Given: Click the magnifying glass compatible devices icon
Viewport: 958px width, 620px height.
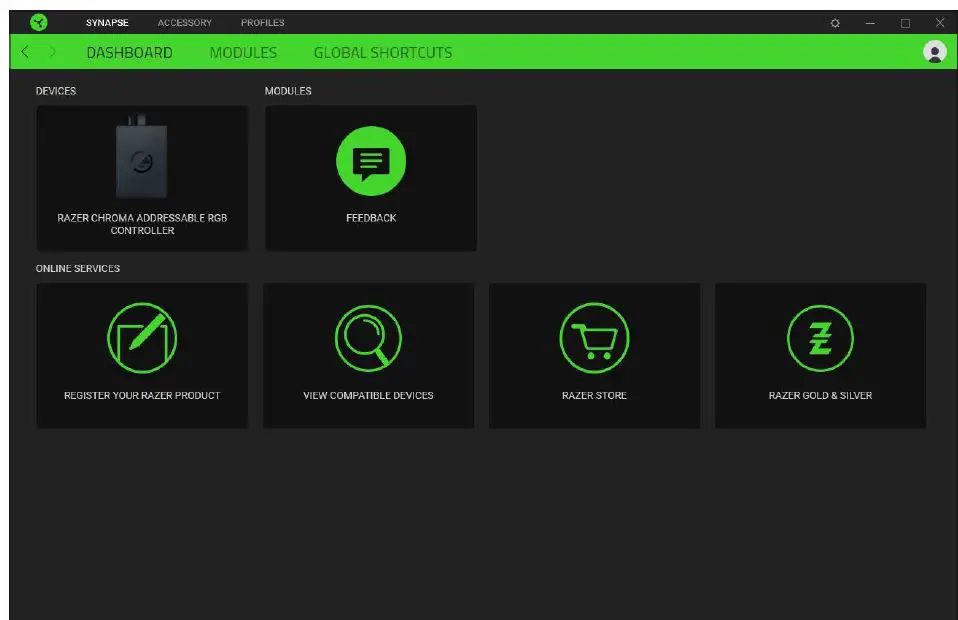Looking at the screenshot, I should [x=368, y=338].
